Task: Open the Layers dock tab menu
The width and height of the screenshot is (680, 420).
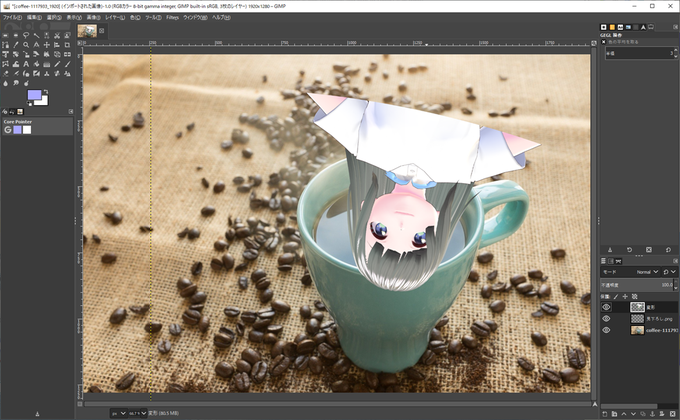Action: click(x=675, y=261)
